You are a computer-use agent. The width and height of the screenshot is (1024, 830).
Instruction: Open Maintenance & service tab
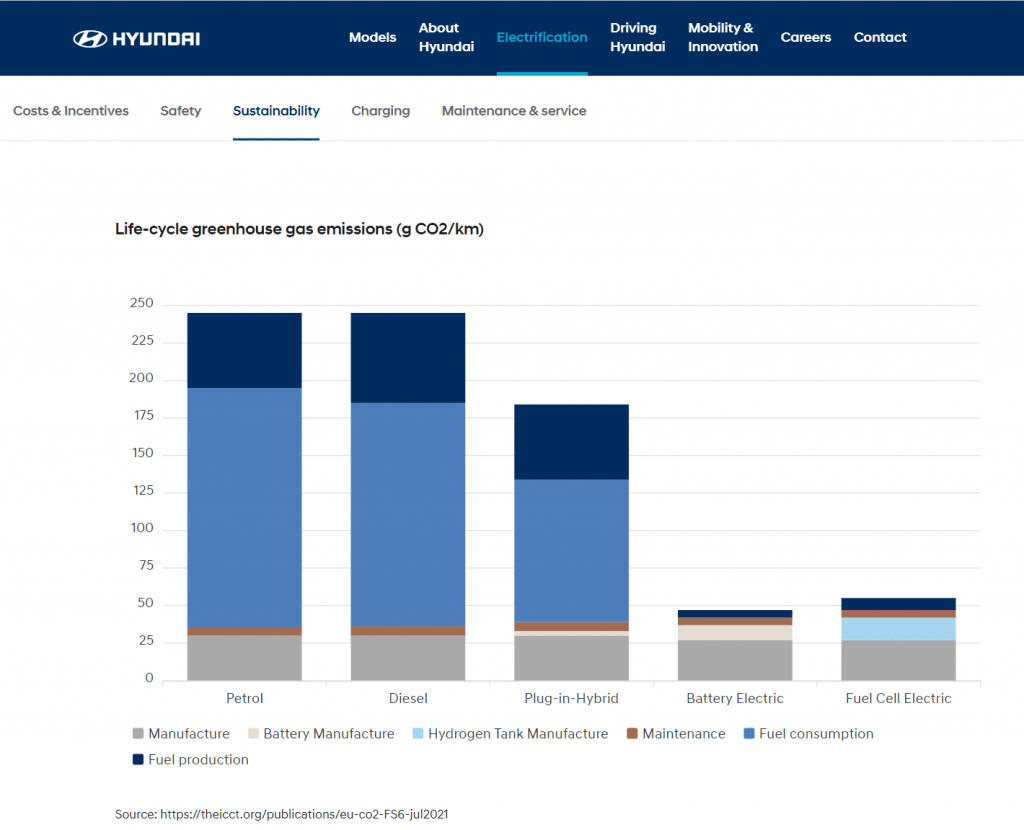coord(514,111)
